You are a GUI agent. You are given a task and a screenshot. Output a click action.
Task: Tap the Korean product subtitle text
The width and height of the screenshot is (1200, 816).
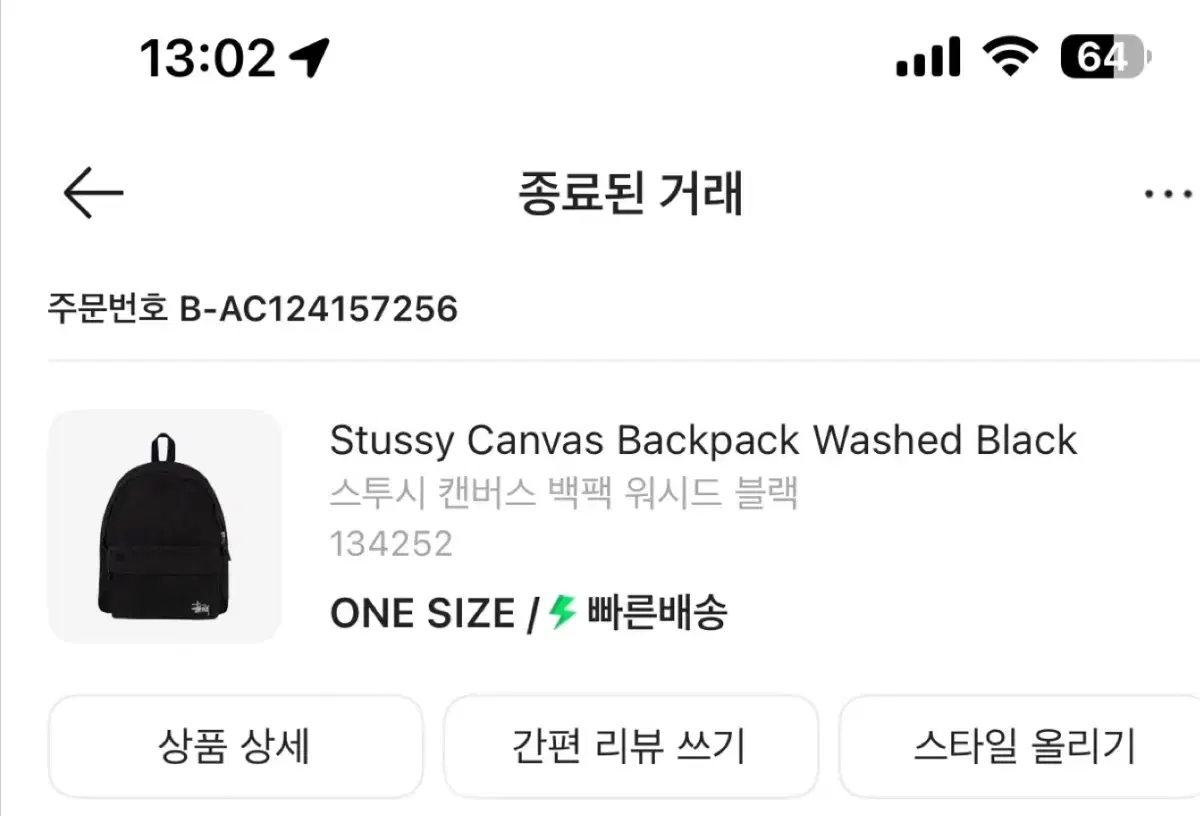(565, 492)
